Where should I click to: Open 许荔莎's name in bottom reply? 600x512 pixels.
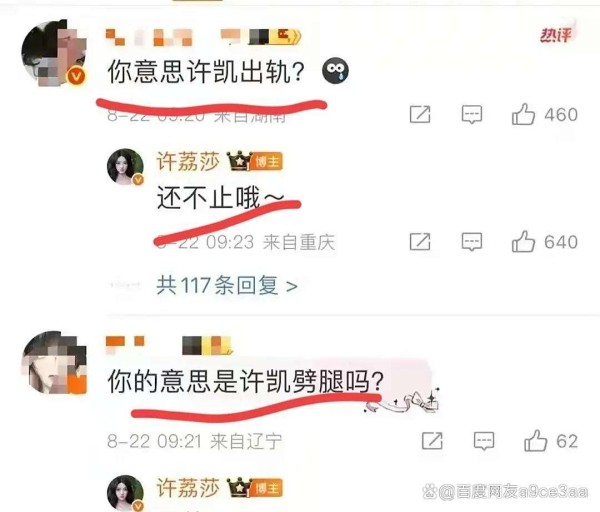pos(188,488)
